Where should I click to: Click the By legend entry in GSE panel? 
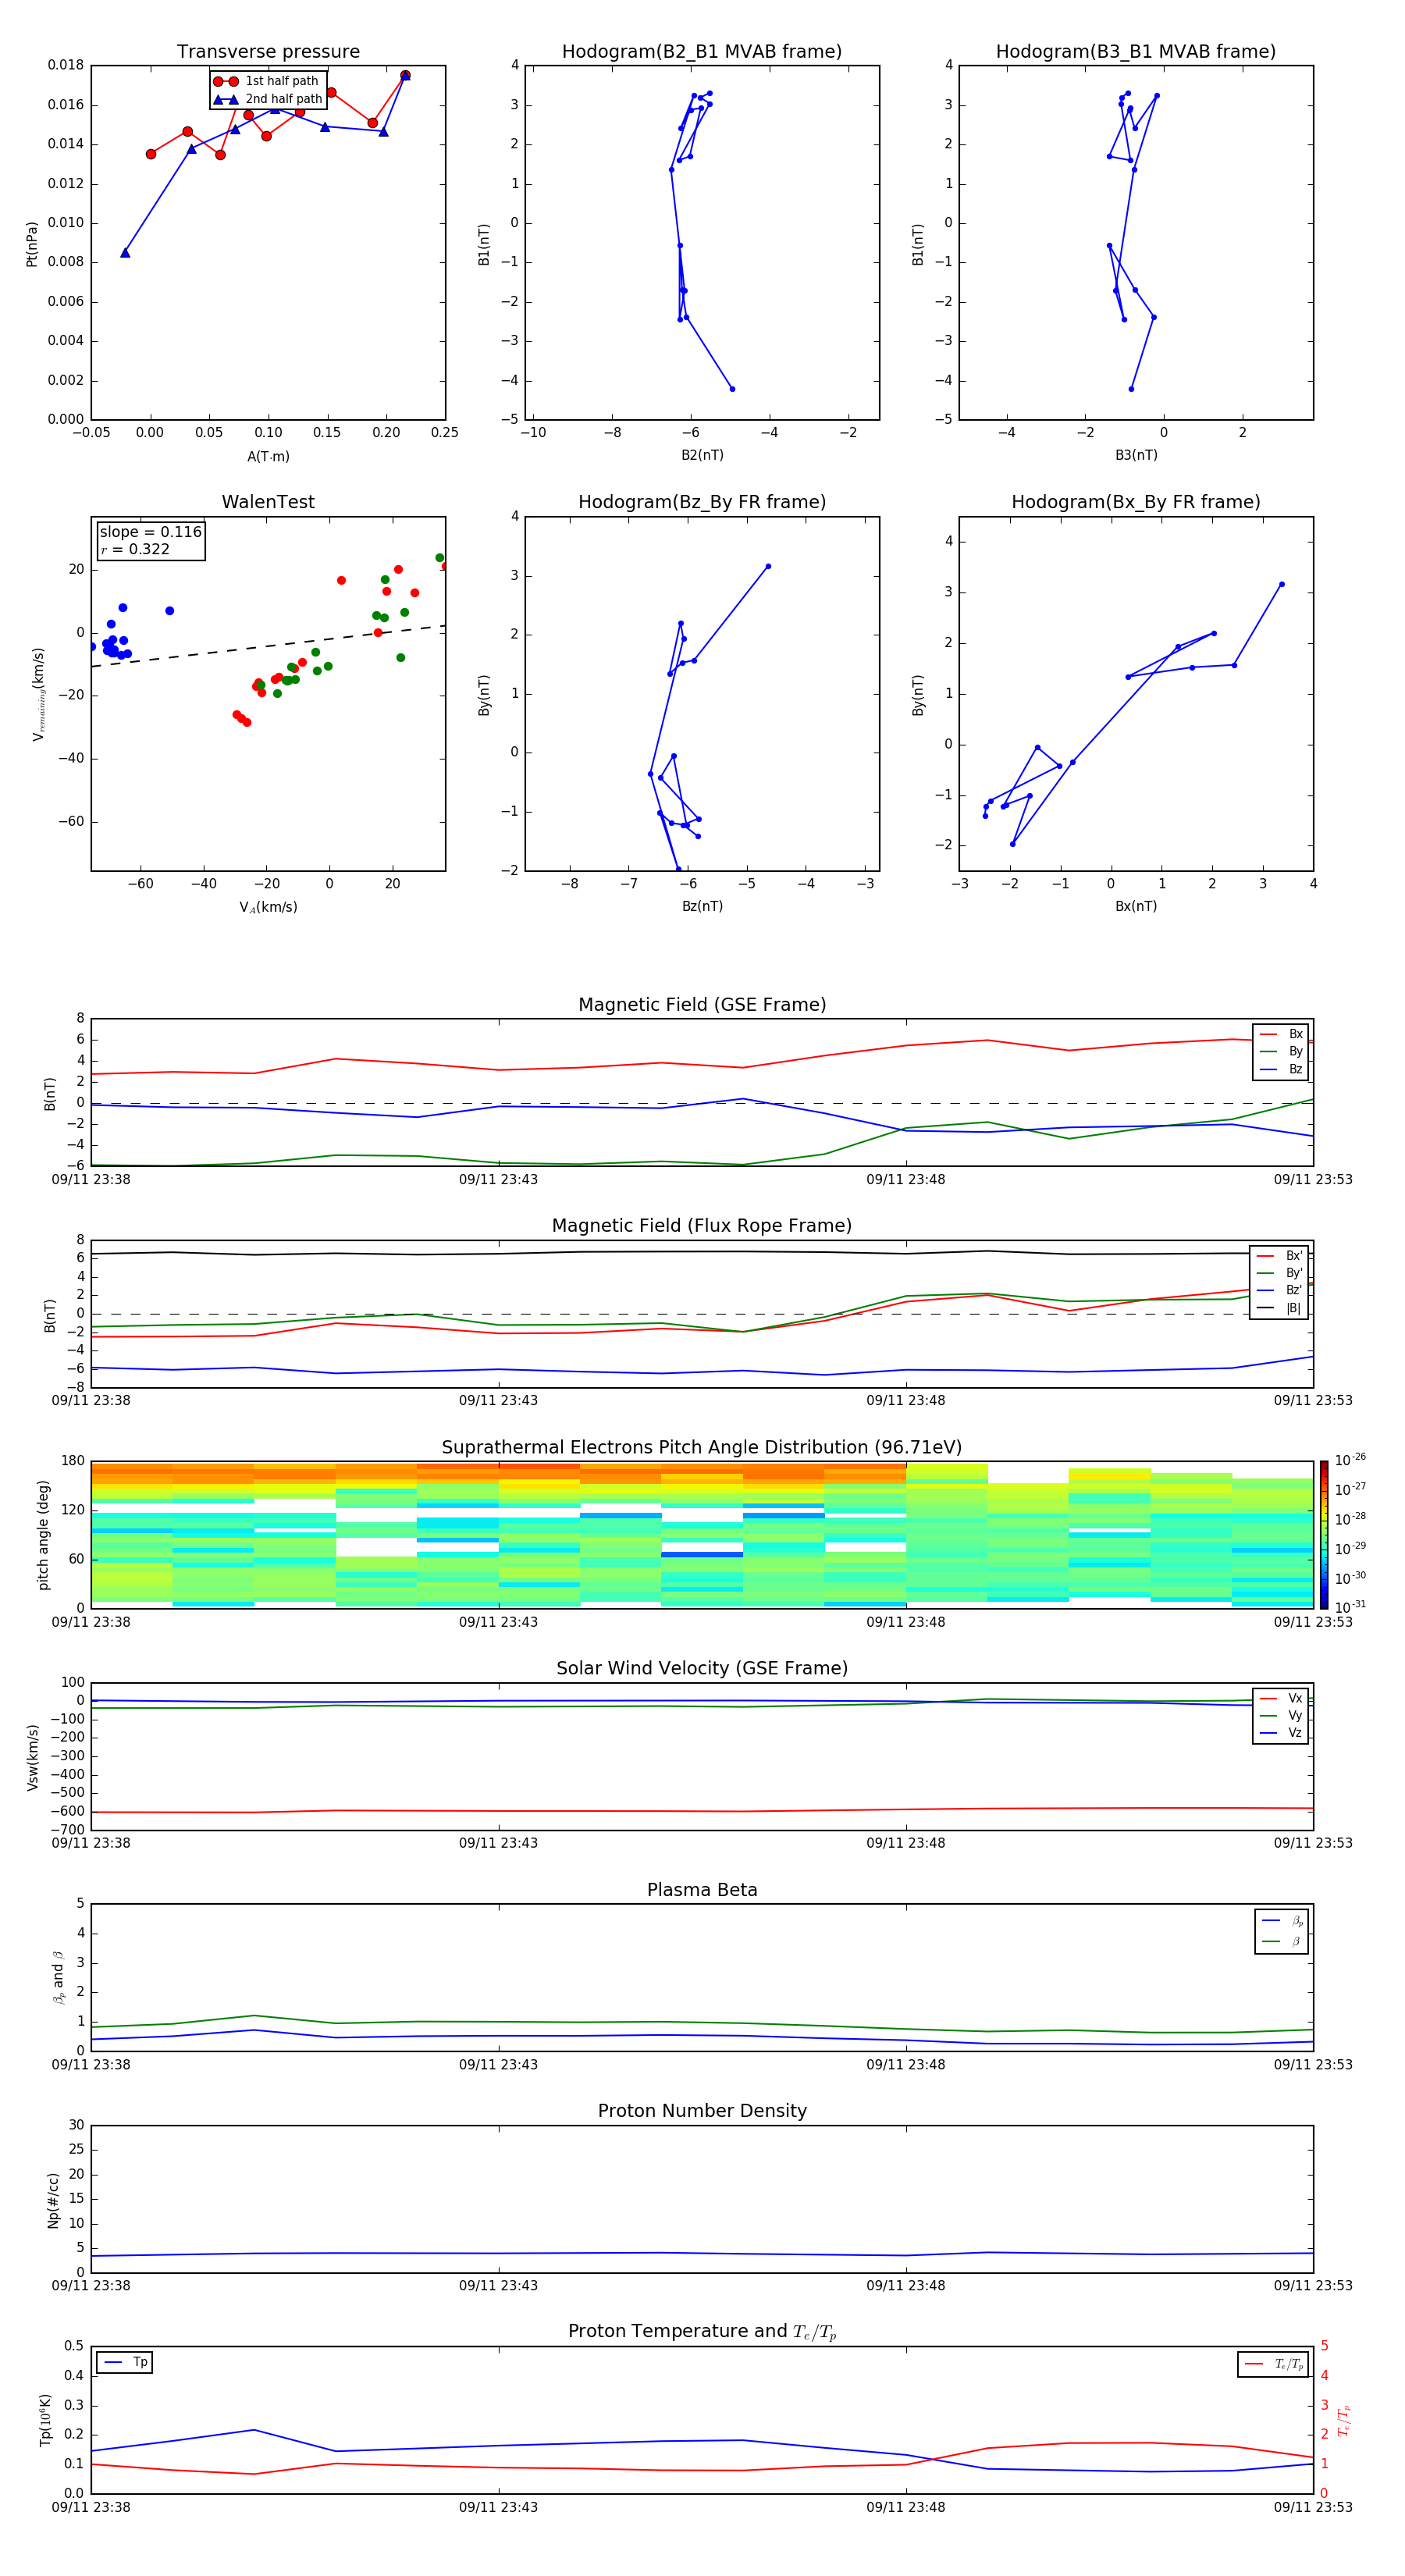[x=1281, y=1051]
